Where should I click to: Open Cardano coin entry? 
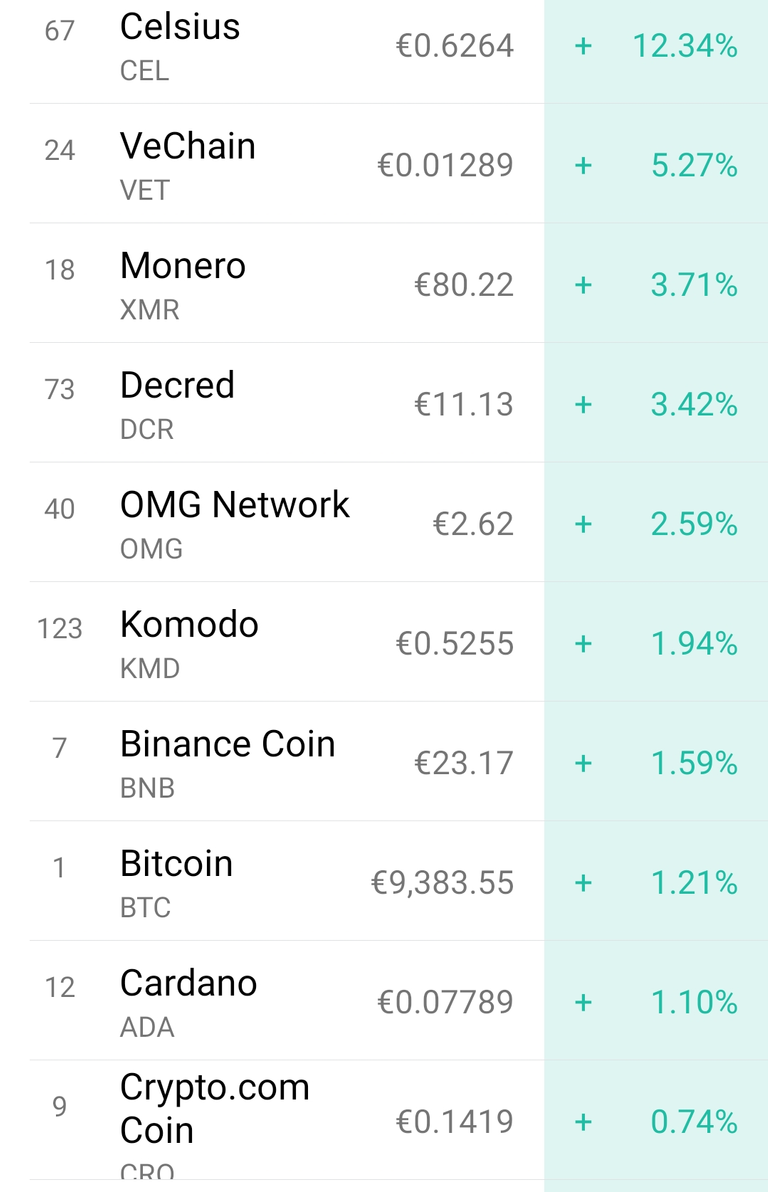tap(384, 1000)
